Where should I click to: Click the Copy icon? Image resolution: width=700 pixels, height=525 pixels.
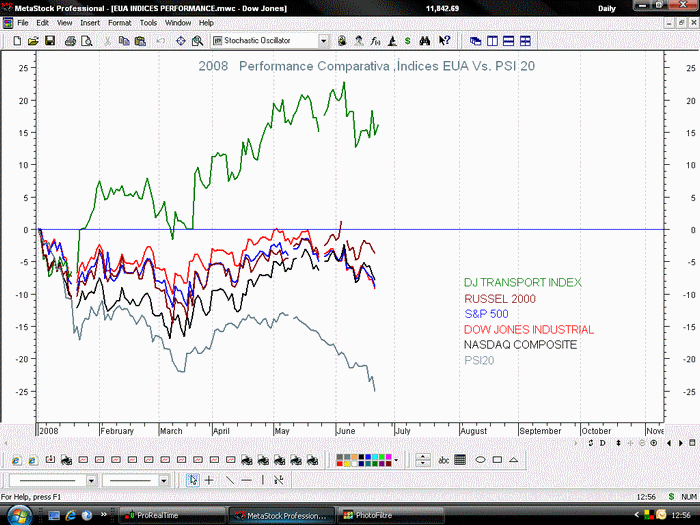[124, 41]
